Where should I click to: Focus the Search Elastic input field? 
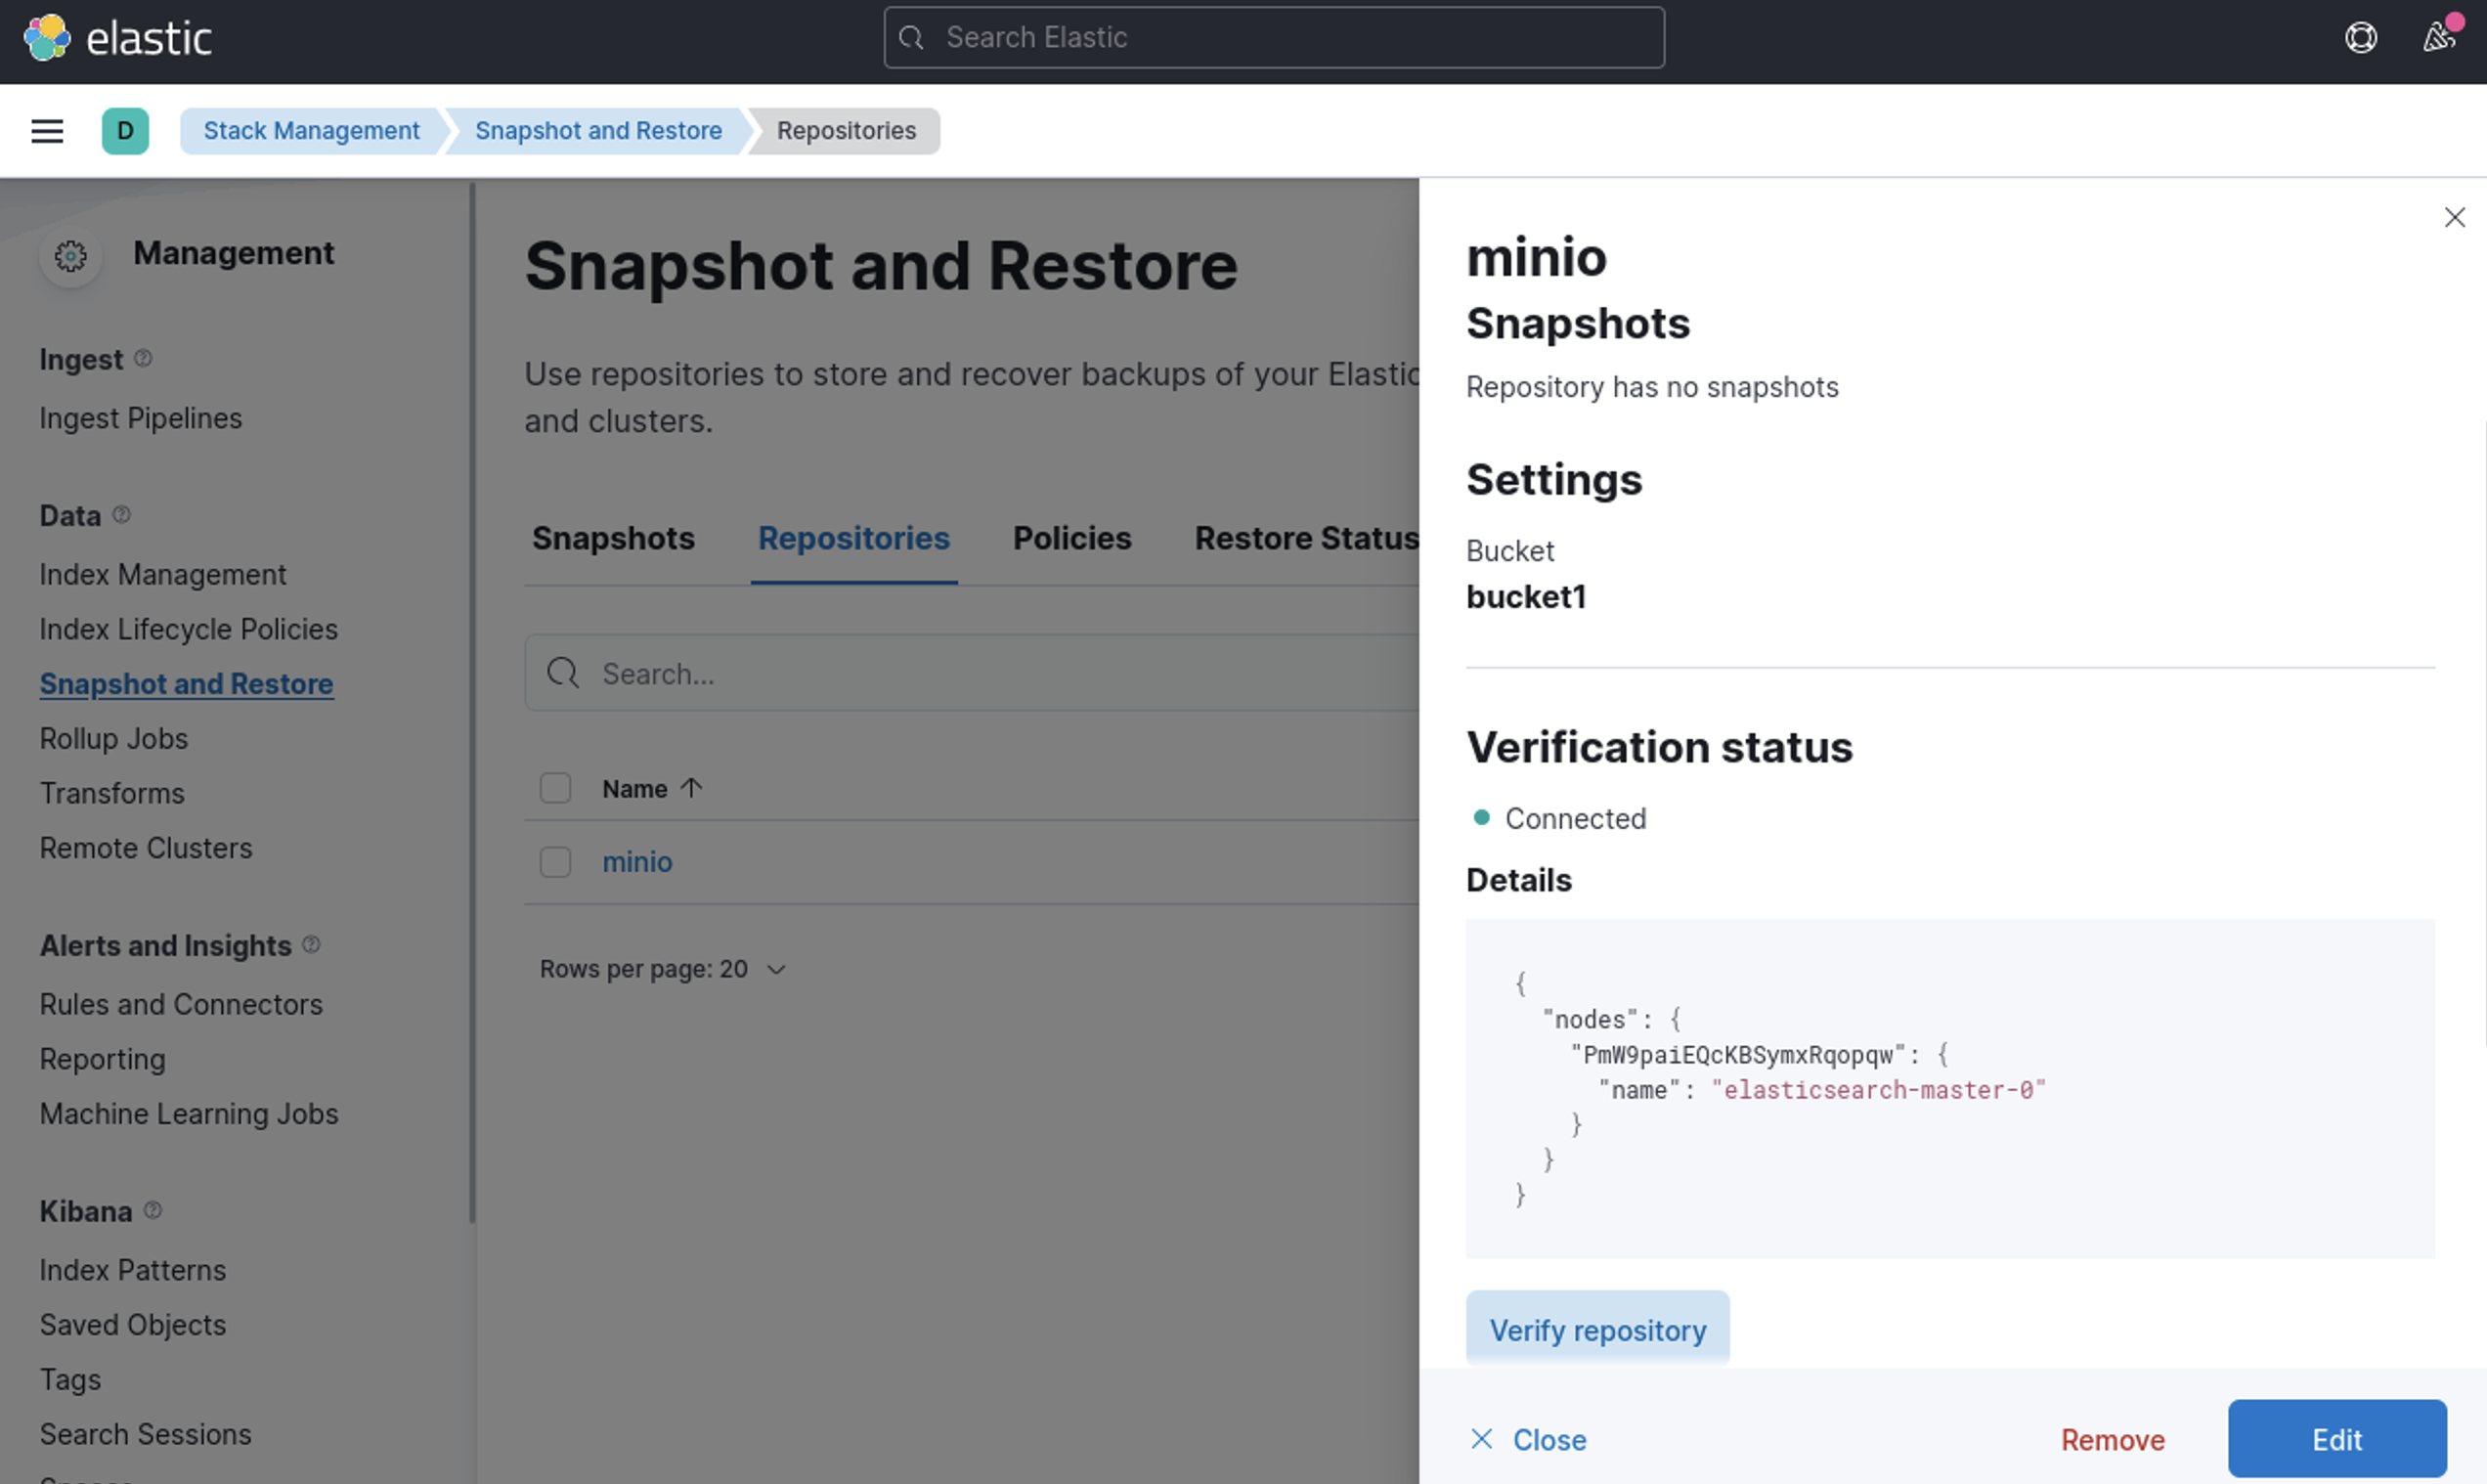[1273, 38]
